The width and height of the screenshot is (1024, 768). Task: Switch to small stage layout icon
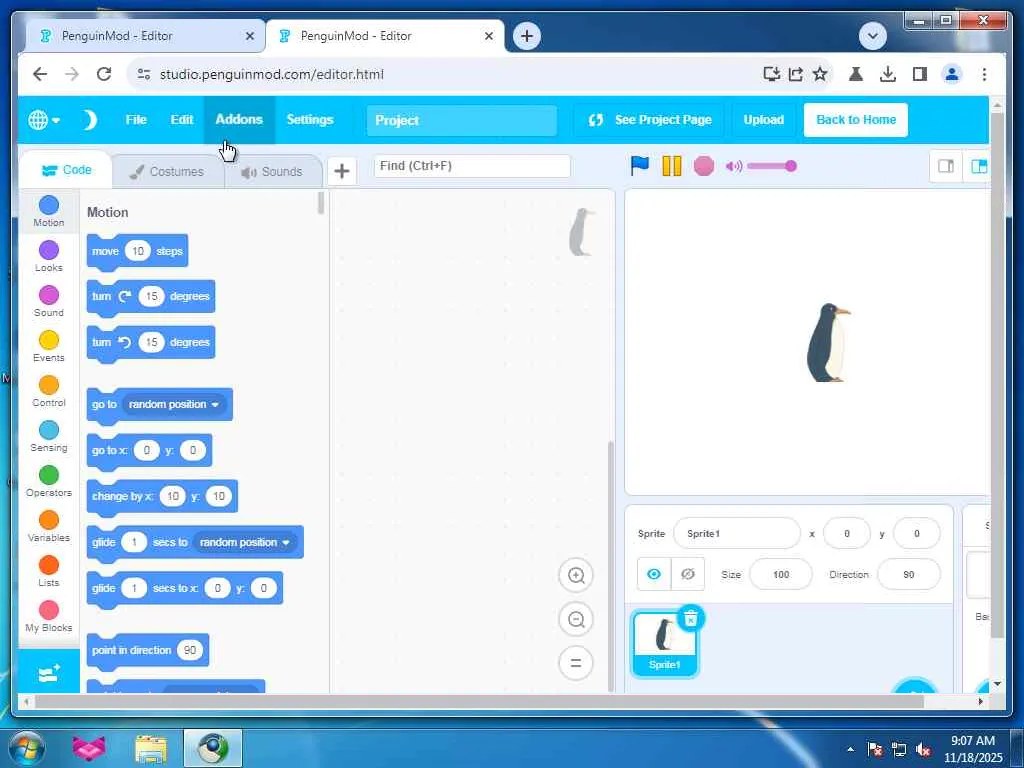pyautogui.click(x=946, y=167)
